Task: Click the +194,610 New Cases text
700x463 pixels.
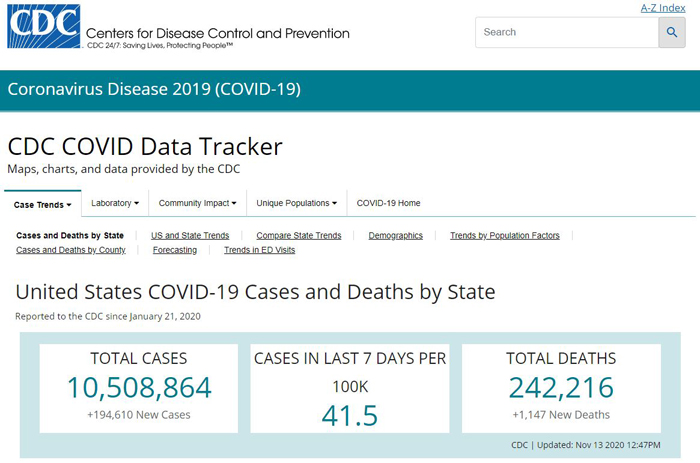Action: [139, 415]
